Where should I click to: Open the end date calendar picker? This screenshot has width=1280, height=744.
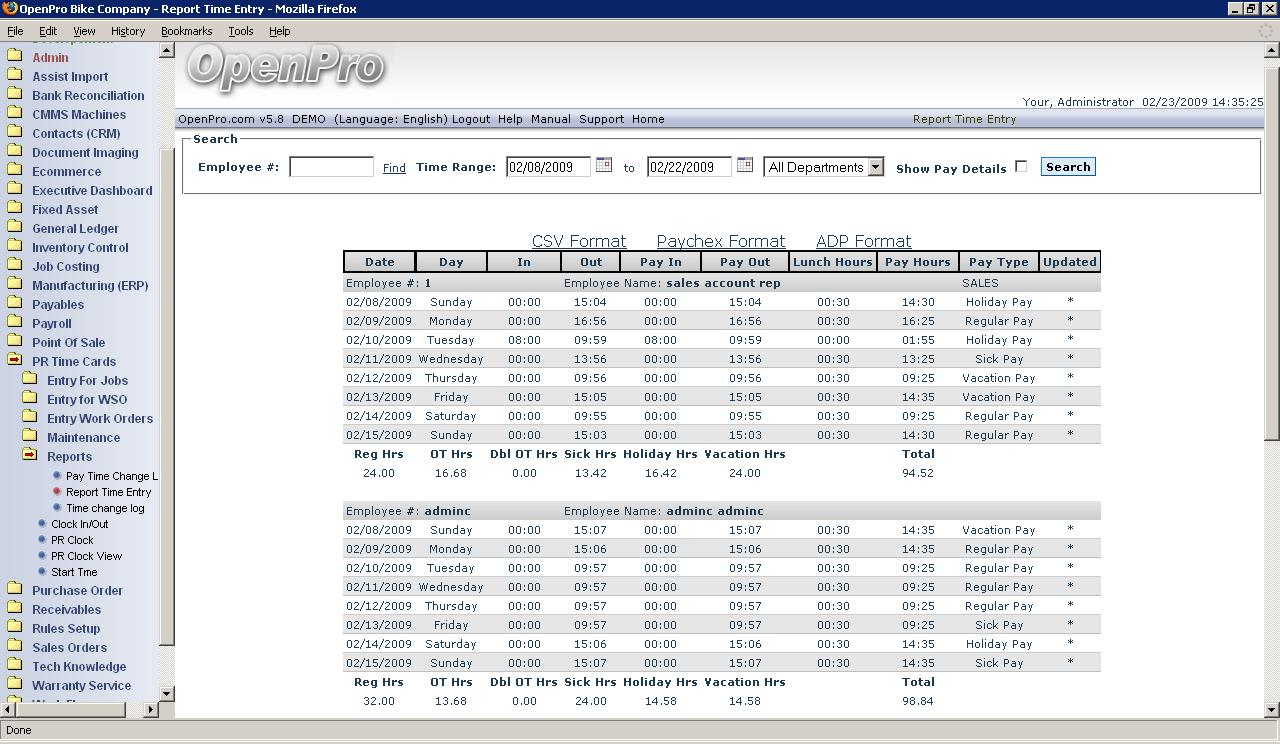(x=745, y=165)
